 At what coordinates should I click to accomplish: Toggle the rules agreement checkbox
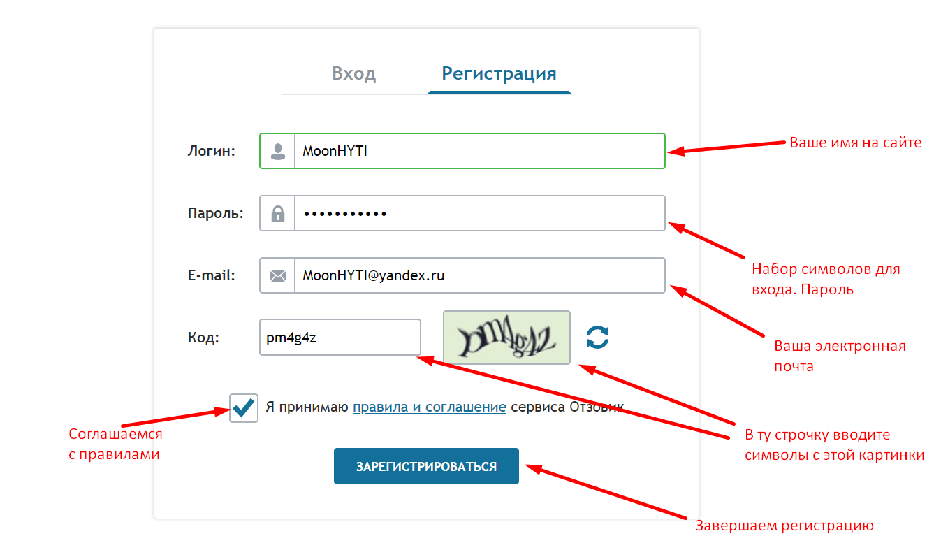[x=243, y=407]
